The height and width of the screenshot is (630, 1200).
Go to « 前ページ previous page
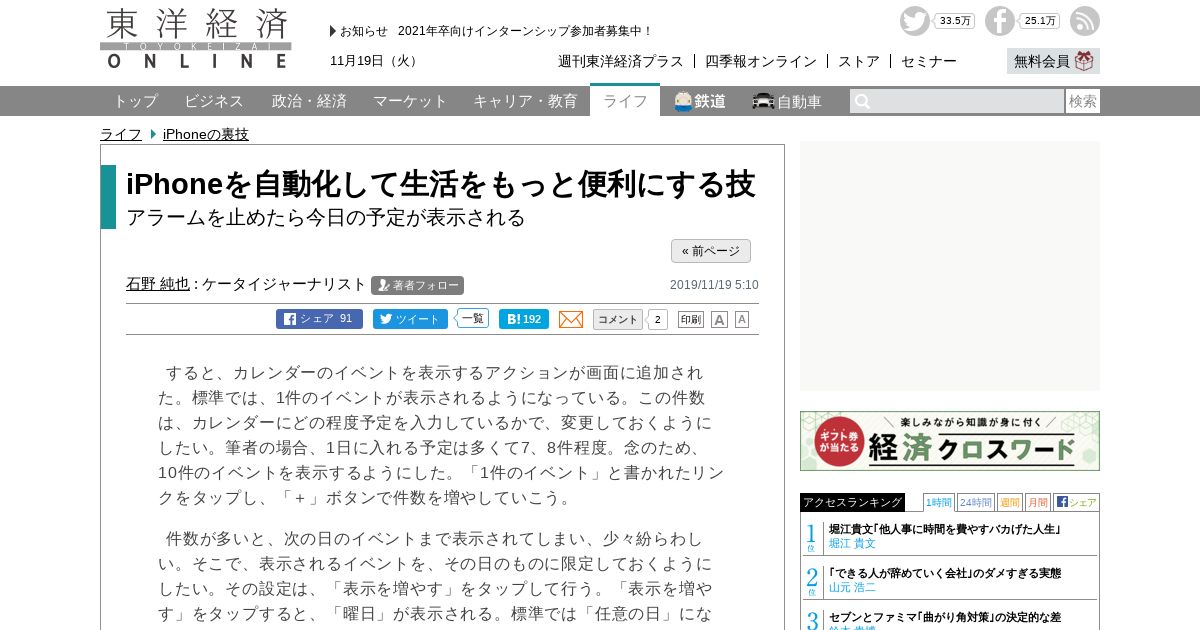pos(711,251)
